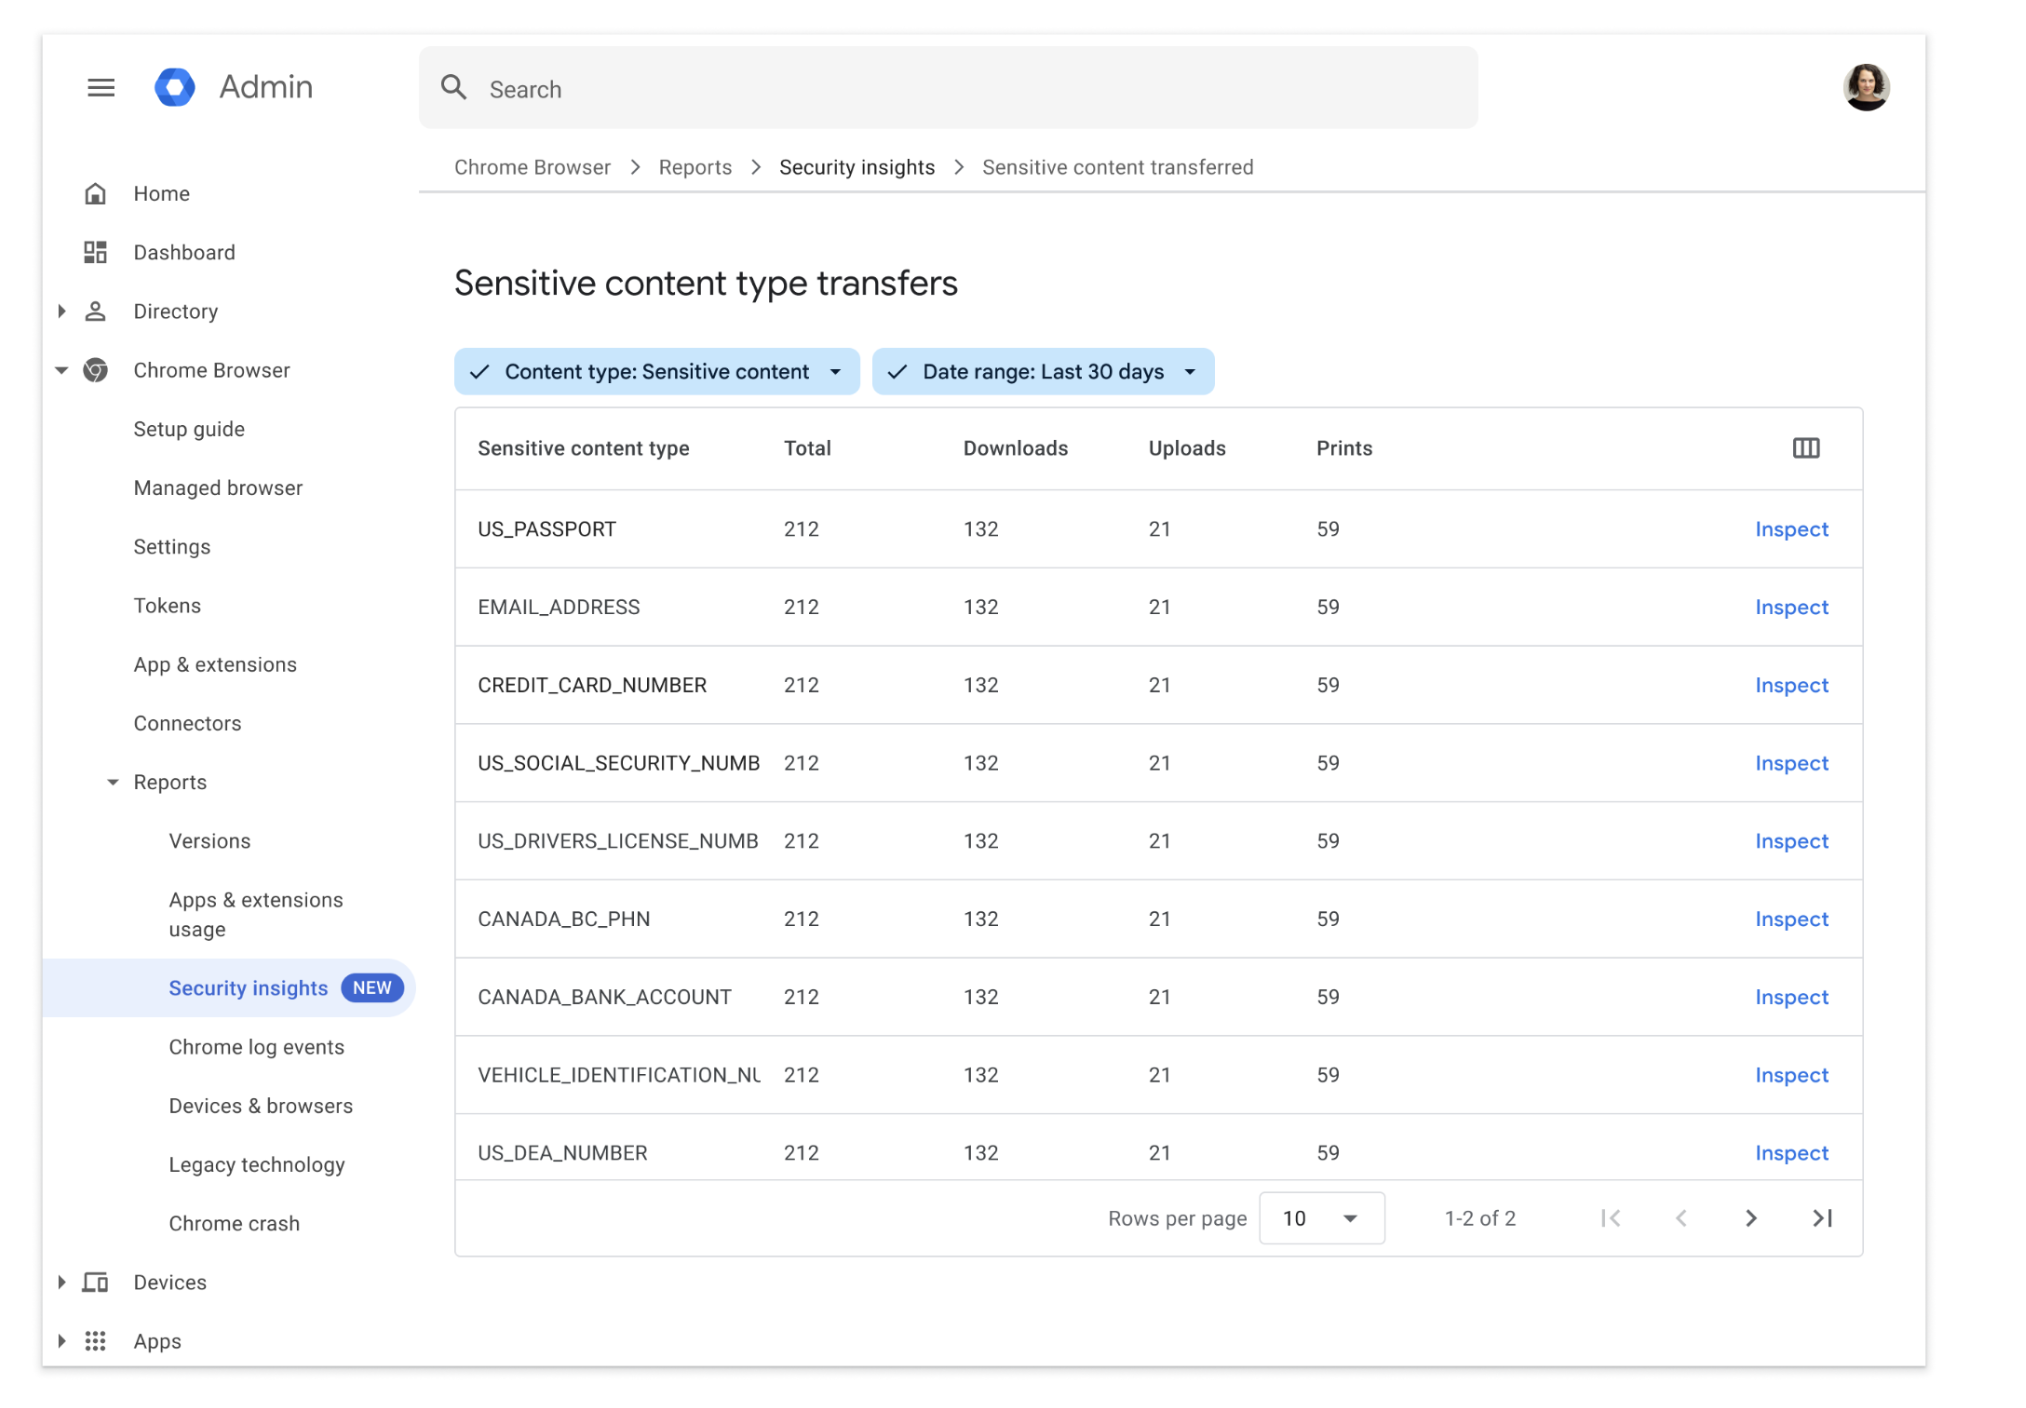Click the "1-2 of 2" pagination text
This screenshot has width=2026, height=1408.
(1480, 1218)
